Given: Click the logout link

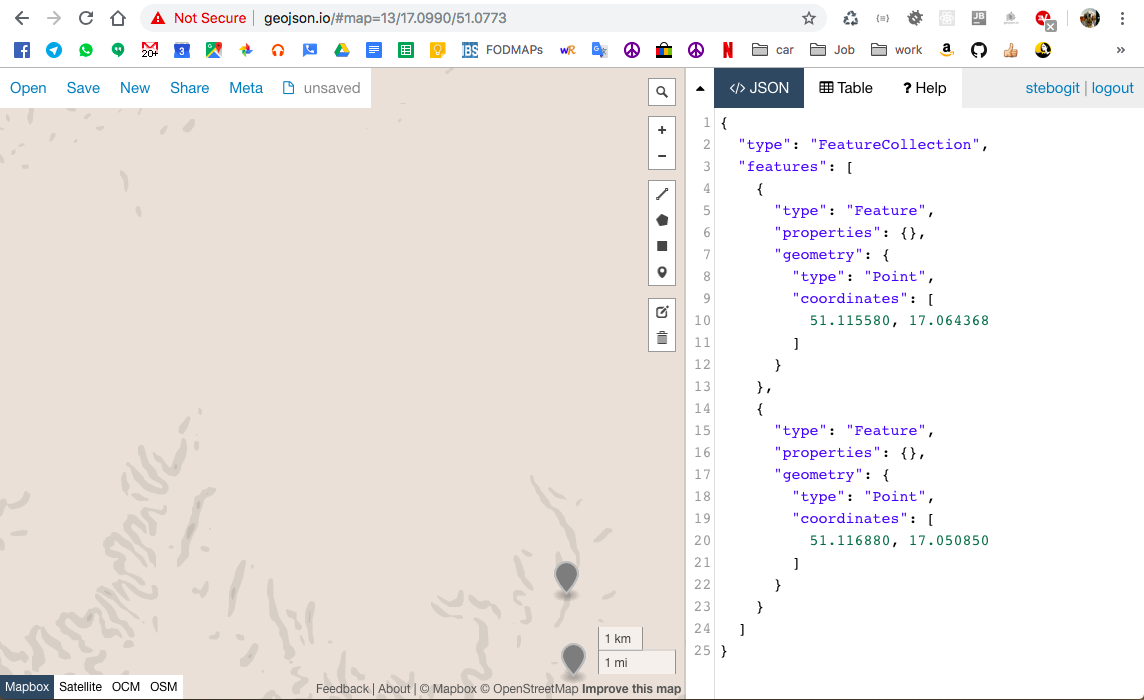Looking at the screenshot, I should pyautogui.click(x=1112, y=88).
